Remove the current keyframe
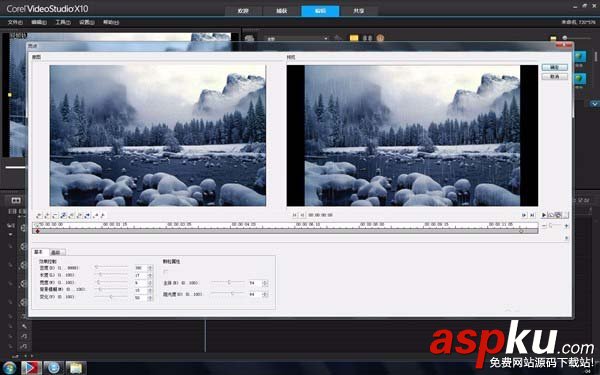The width and height of the screenshot is (600, 375). click(55, 216)
